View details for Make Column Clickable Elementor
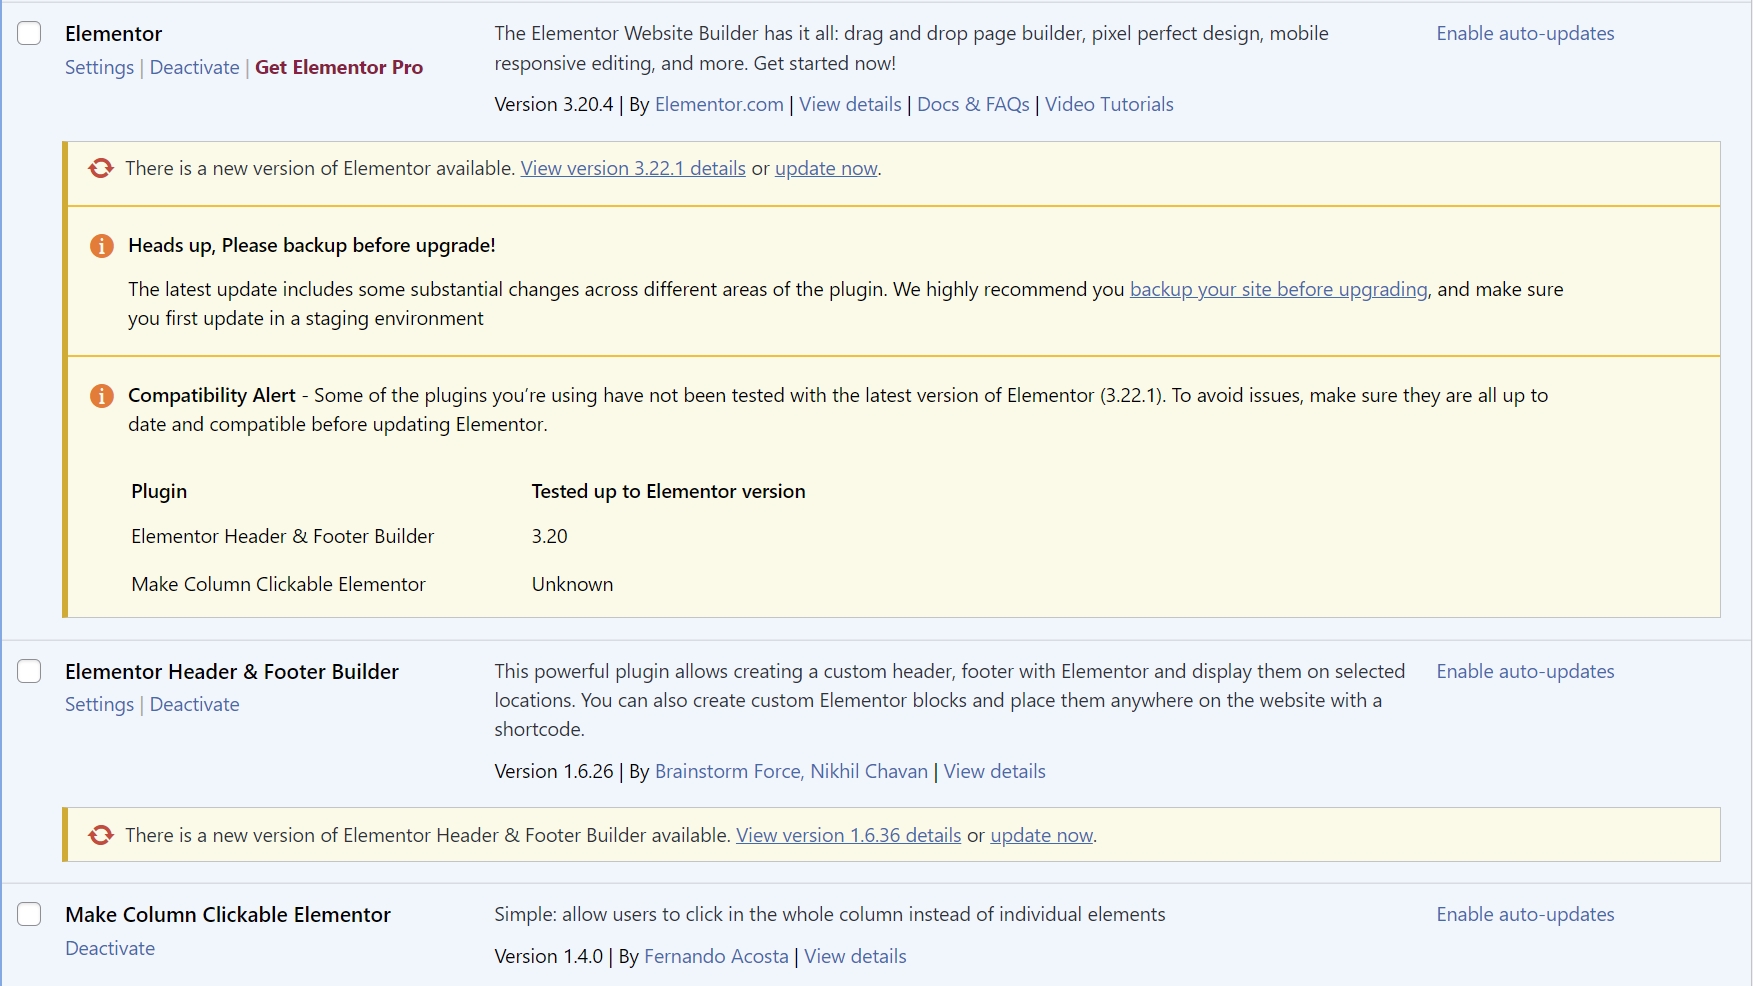 855,957
